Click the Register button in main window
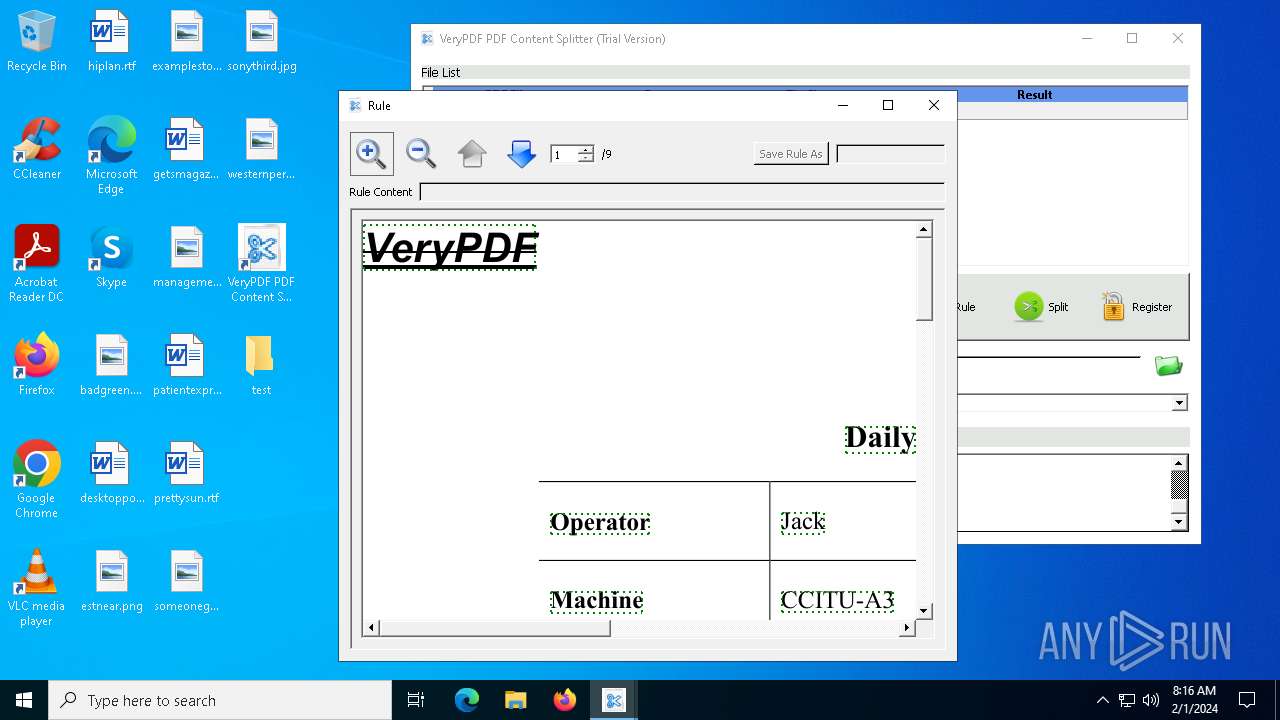Image resolution: width=1280 pixels, height=720 pixels. coord(1136,307)
